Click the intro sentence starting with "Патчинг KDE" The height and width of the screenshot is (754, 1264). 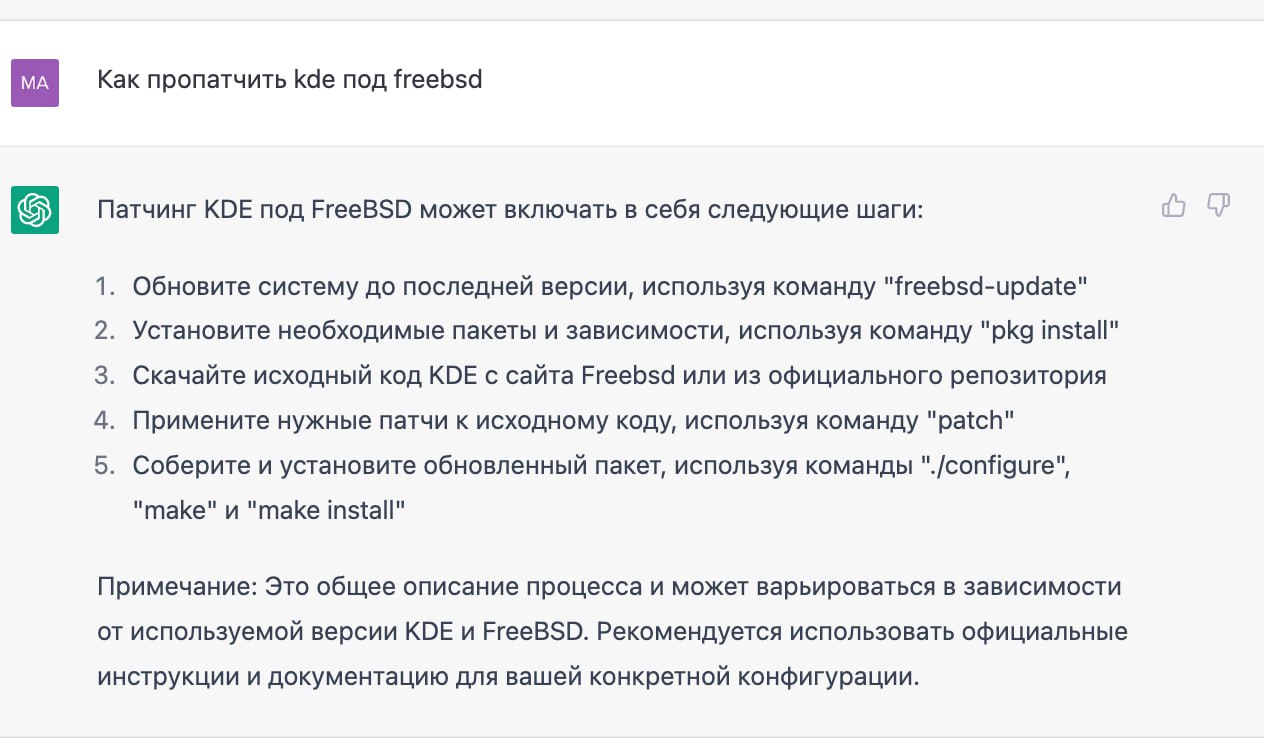pyautogui.click(x=510, y=210)
